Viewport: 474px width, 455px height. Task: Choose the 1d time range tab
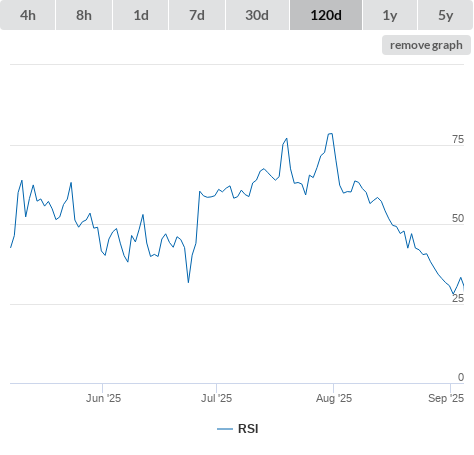(x=141, y=15)
